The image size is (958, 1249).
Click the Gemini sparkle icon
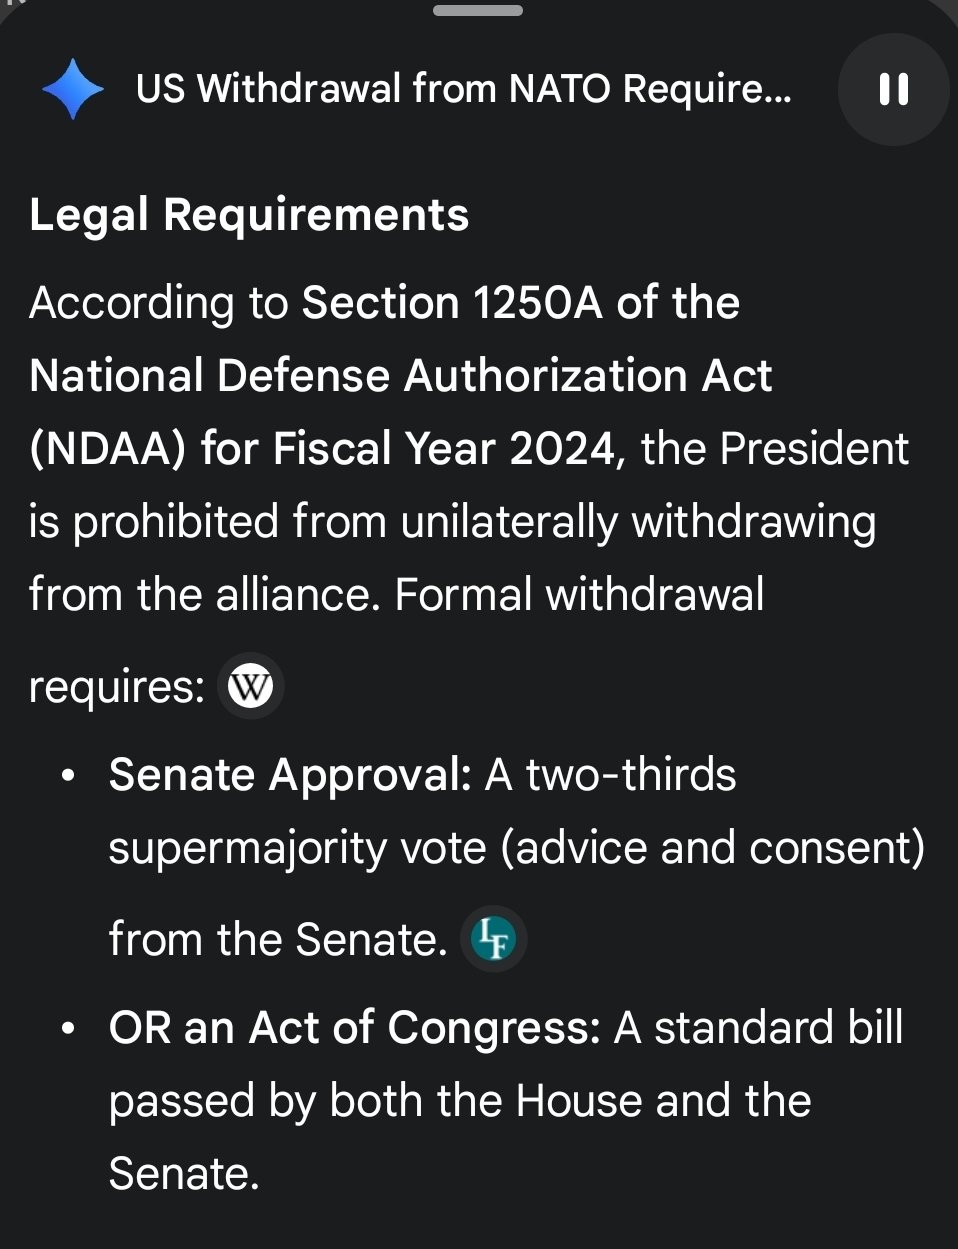(x=72, y=89)
